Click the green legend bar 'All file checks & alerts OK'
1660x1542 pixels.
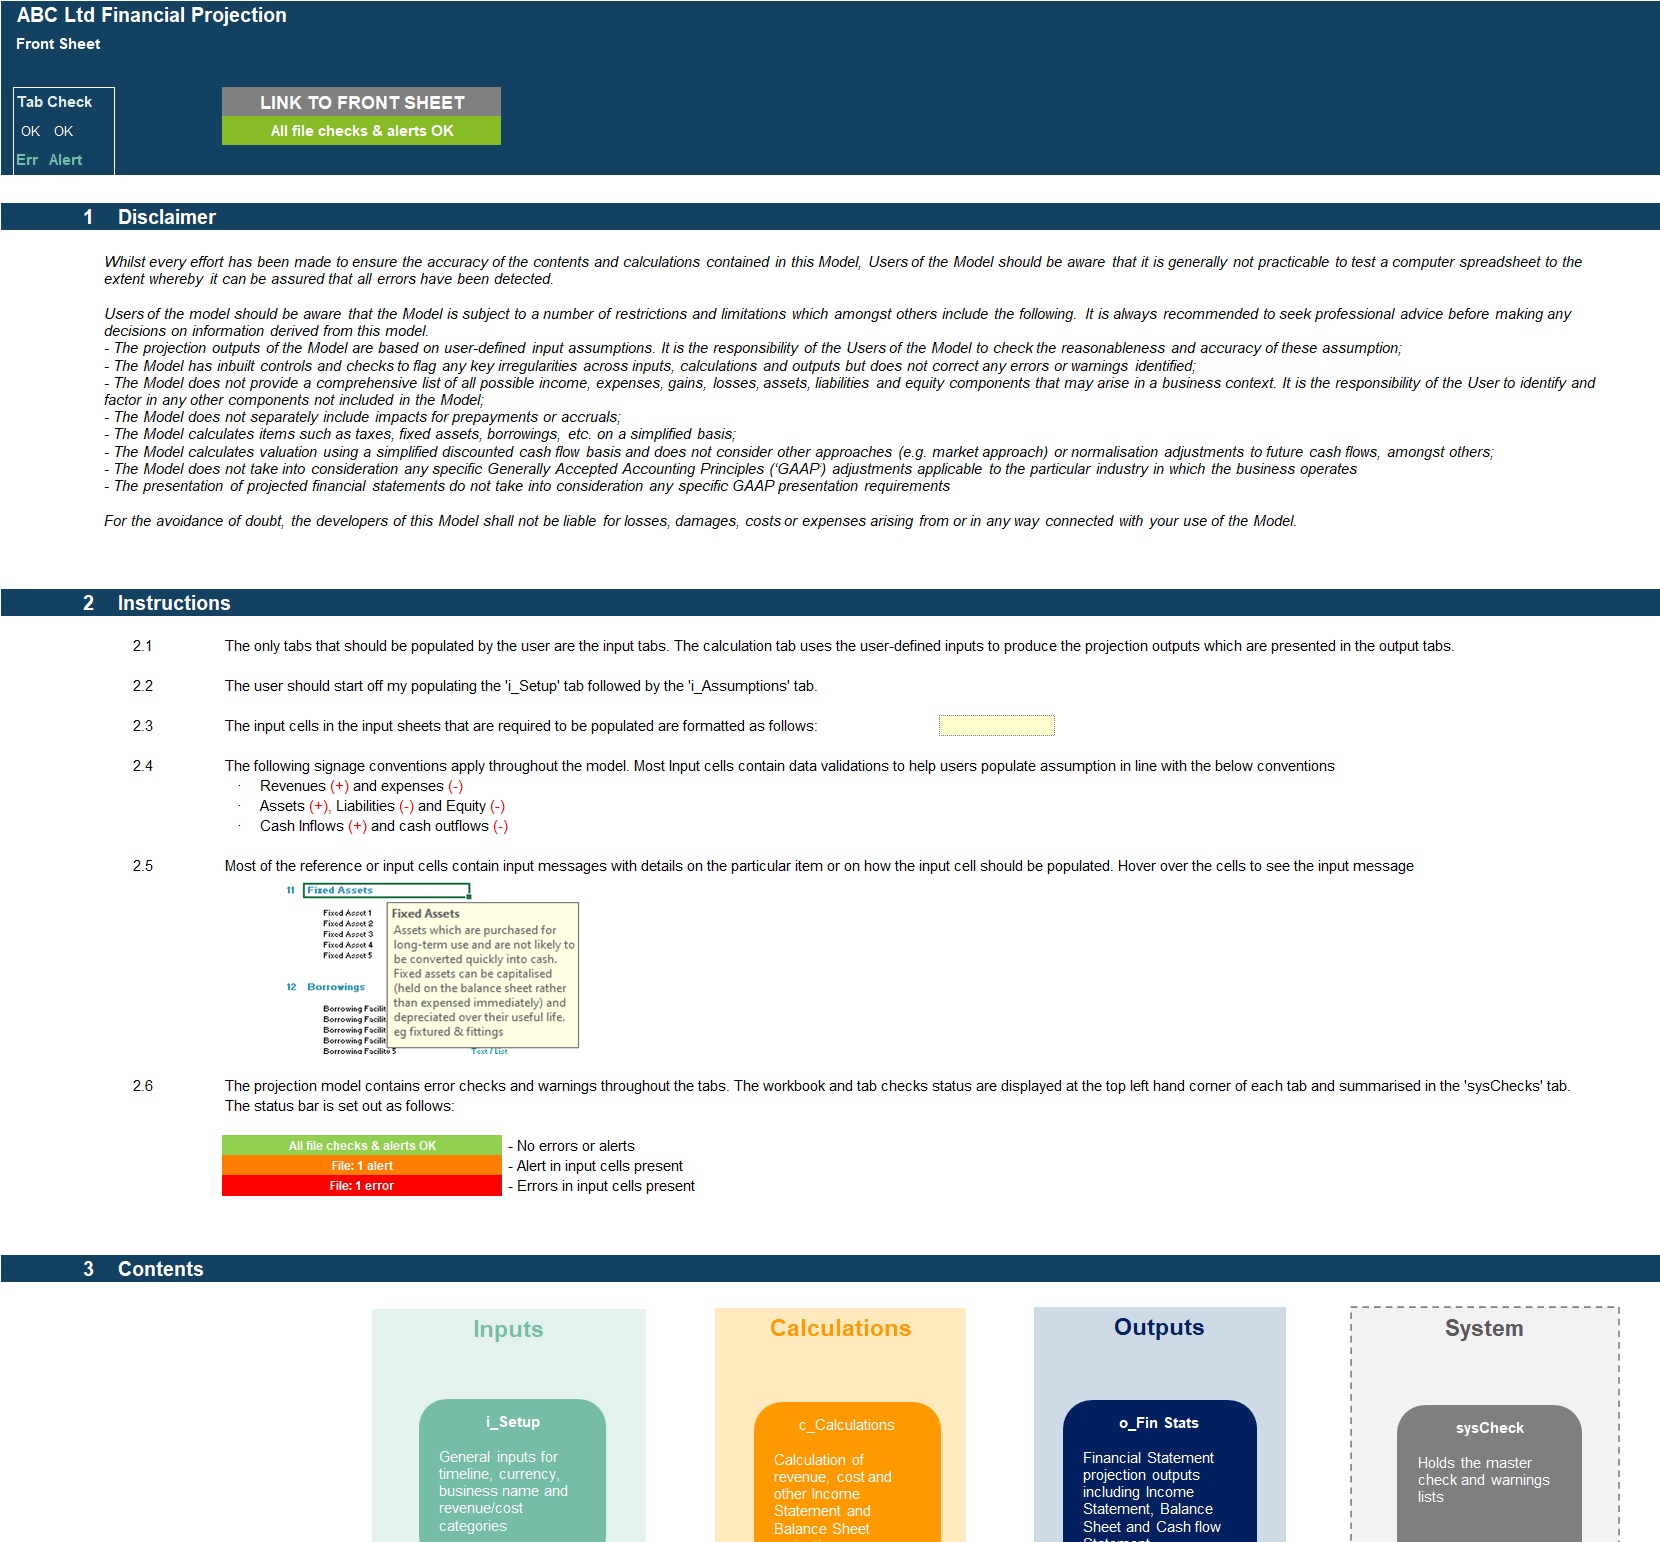(x=361, y=1146)
